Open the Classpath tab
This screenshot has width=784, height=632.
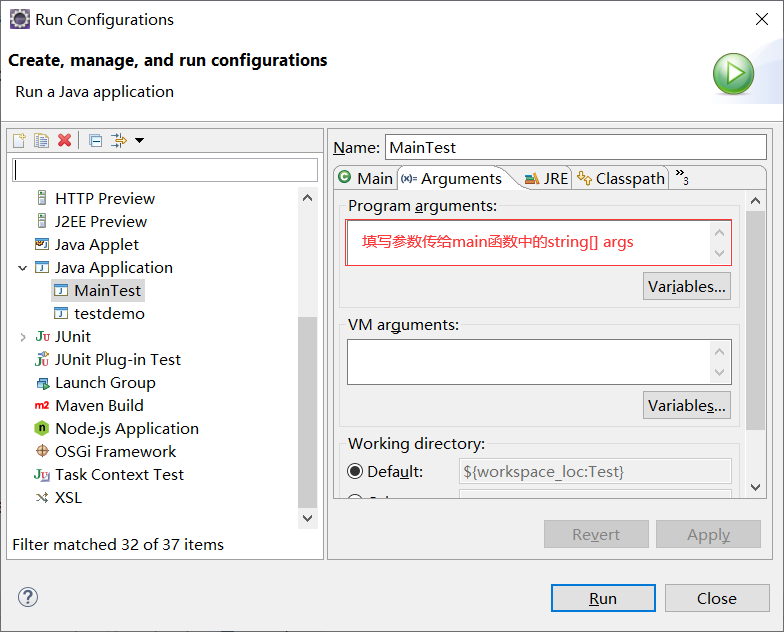[620, 178]
